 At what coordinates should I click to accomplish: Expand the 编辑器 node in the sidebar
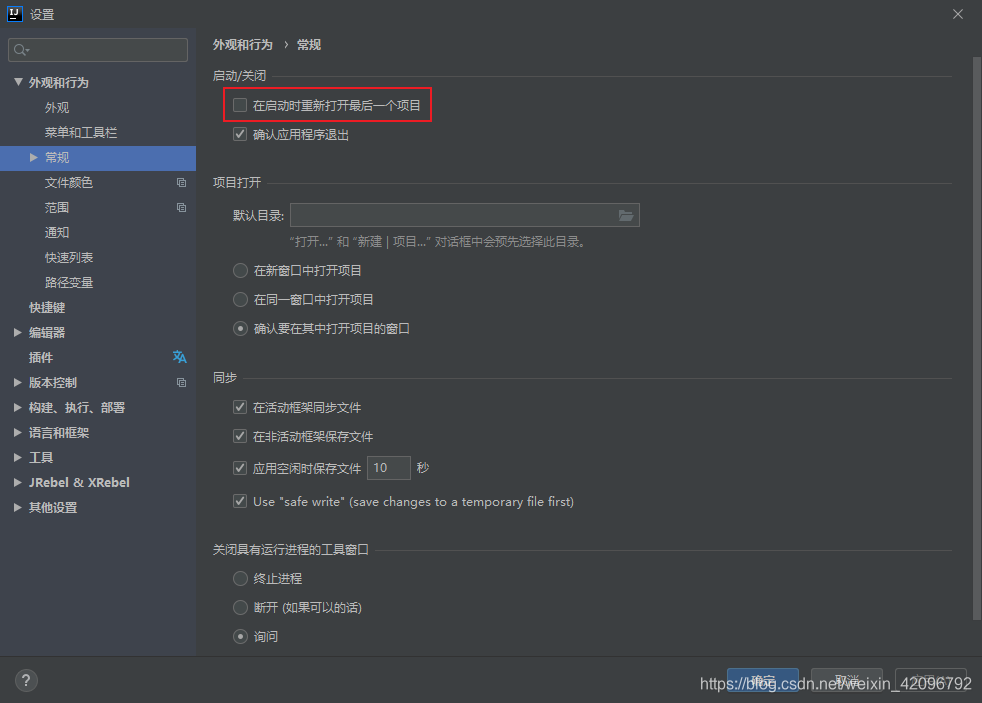click(17, 332)
